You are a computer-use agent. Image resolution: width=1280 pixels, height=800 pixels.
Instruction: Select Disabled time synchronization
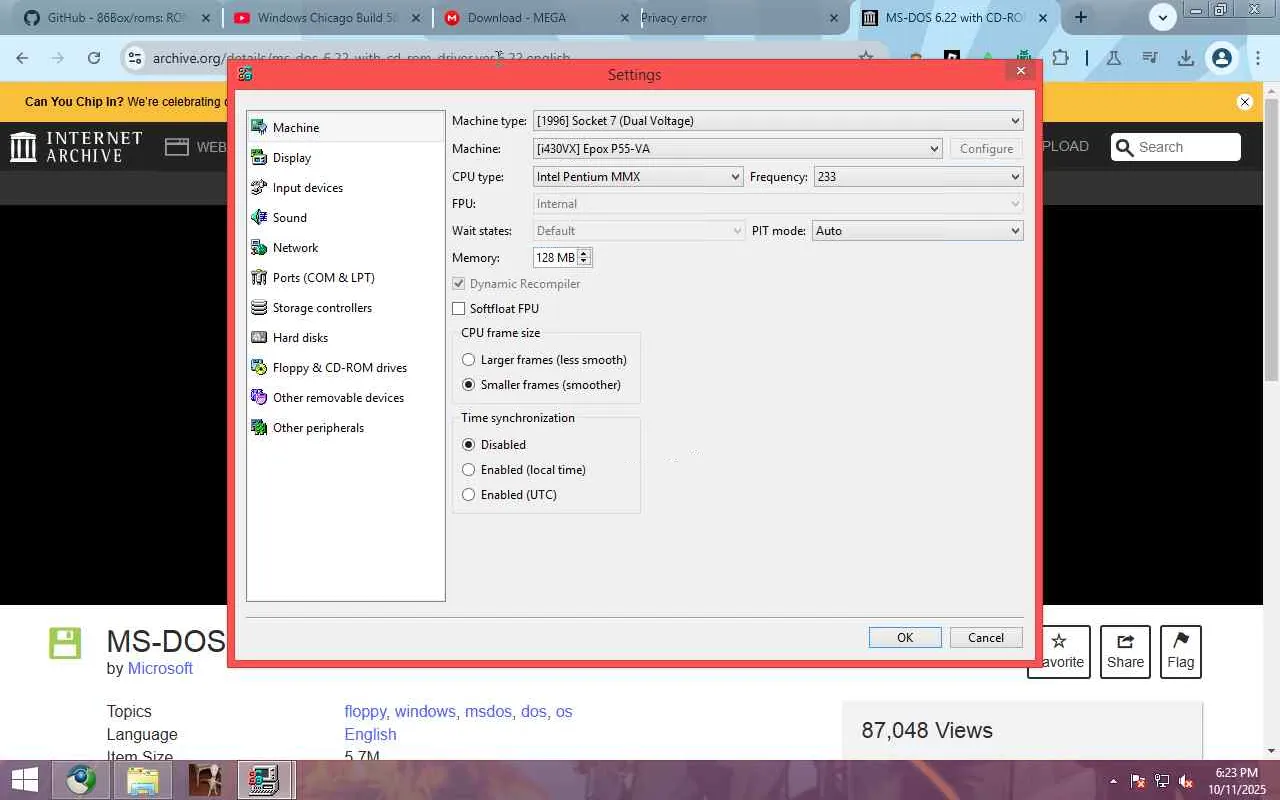(468, 445)
